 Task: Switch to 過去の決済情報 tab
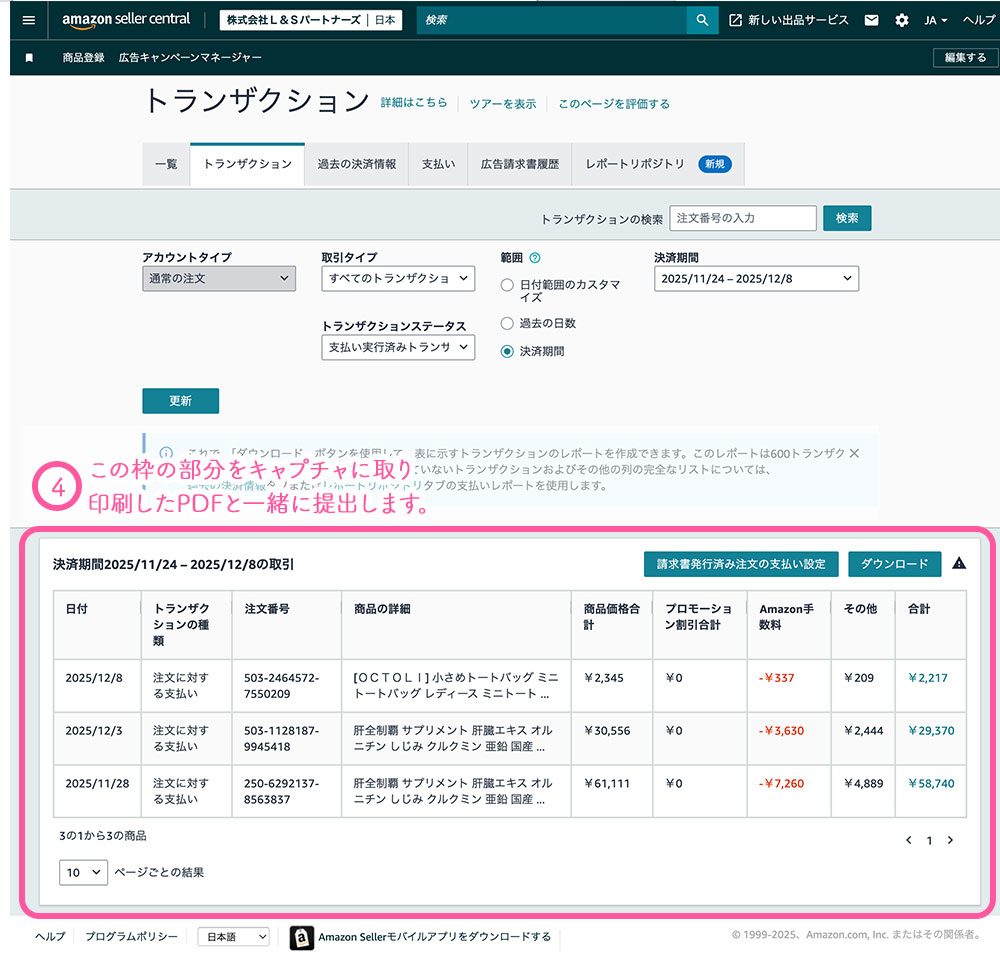[x=356, y=164]
